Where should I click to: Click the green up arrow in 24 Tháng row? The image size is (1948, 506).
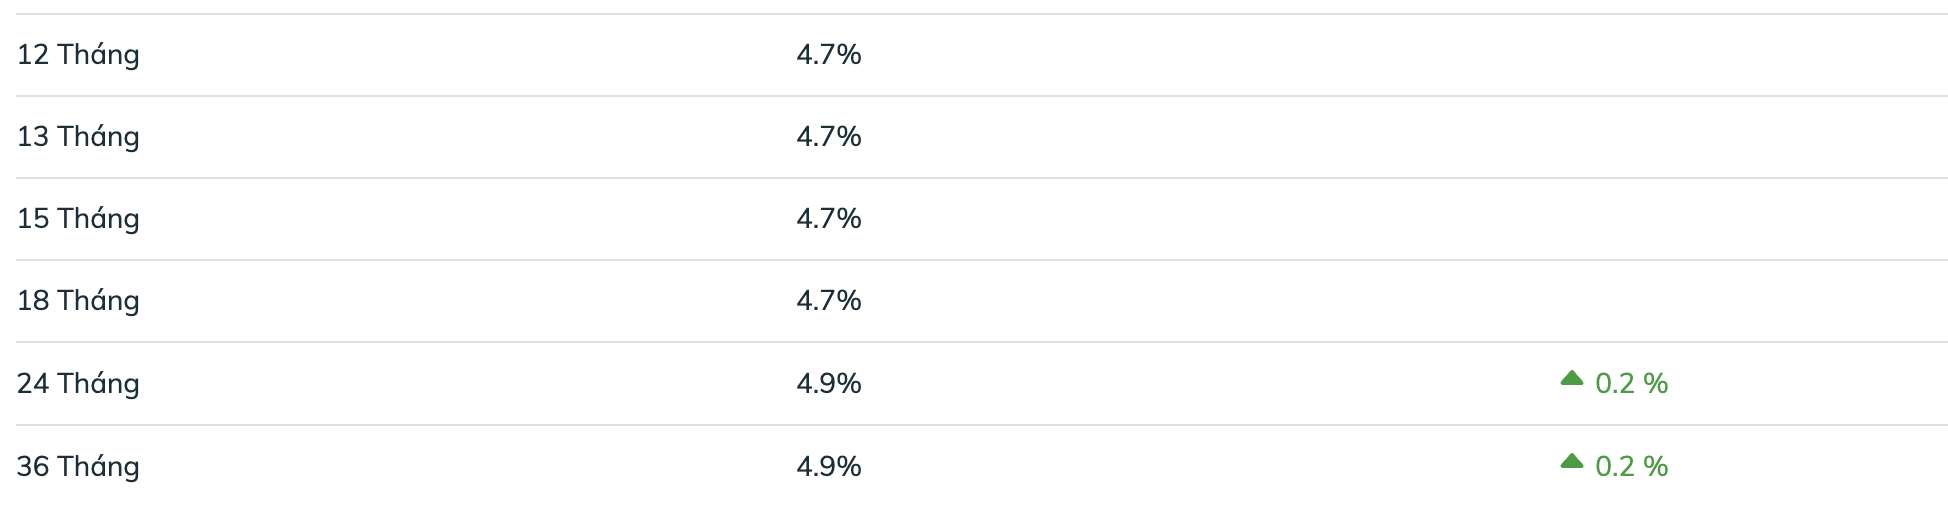pyautogui.click(x=1572, y=378)
